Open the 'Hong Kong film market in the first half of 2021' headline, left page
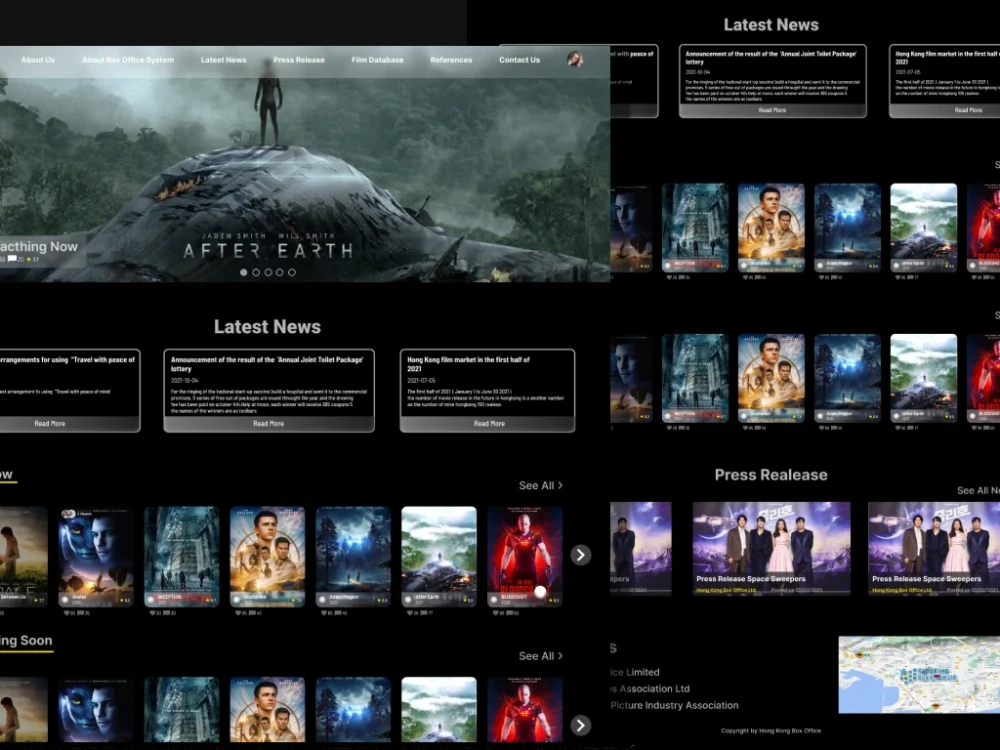The image size is (1000, 750). [x=469, y=364]
